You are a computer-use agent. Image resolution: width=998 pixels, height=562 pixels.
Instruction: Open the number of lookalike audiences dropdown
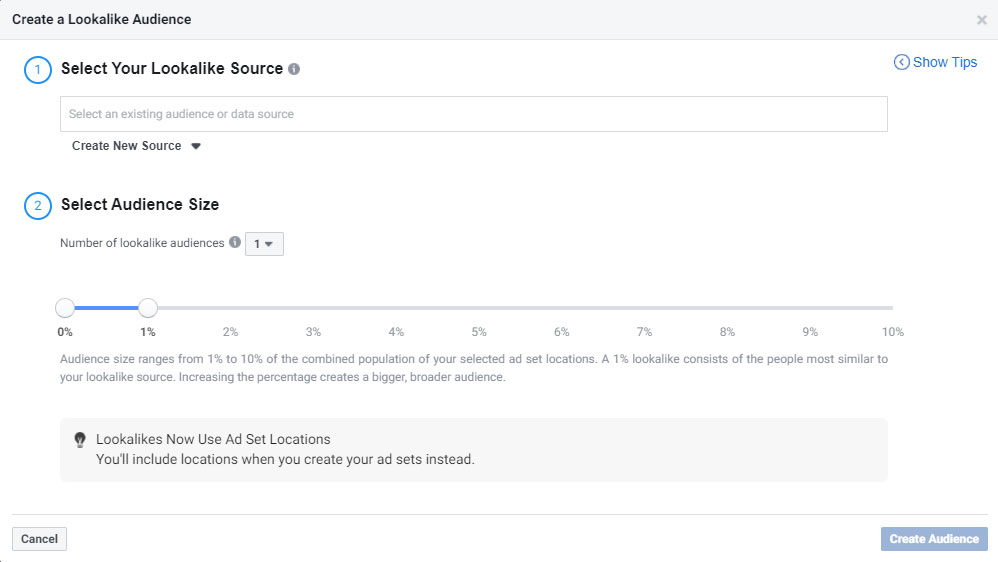tap(264, 244)
